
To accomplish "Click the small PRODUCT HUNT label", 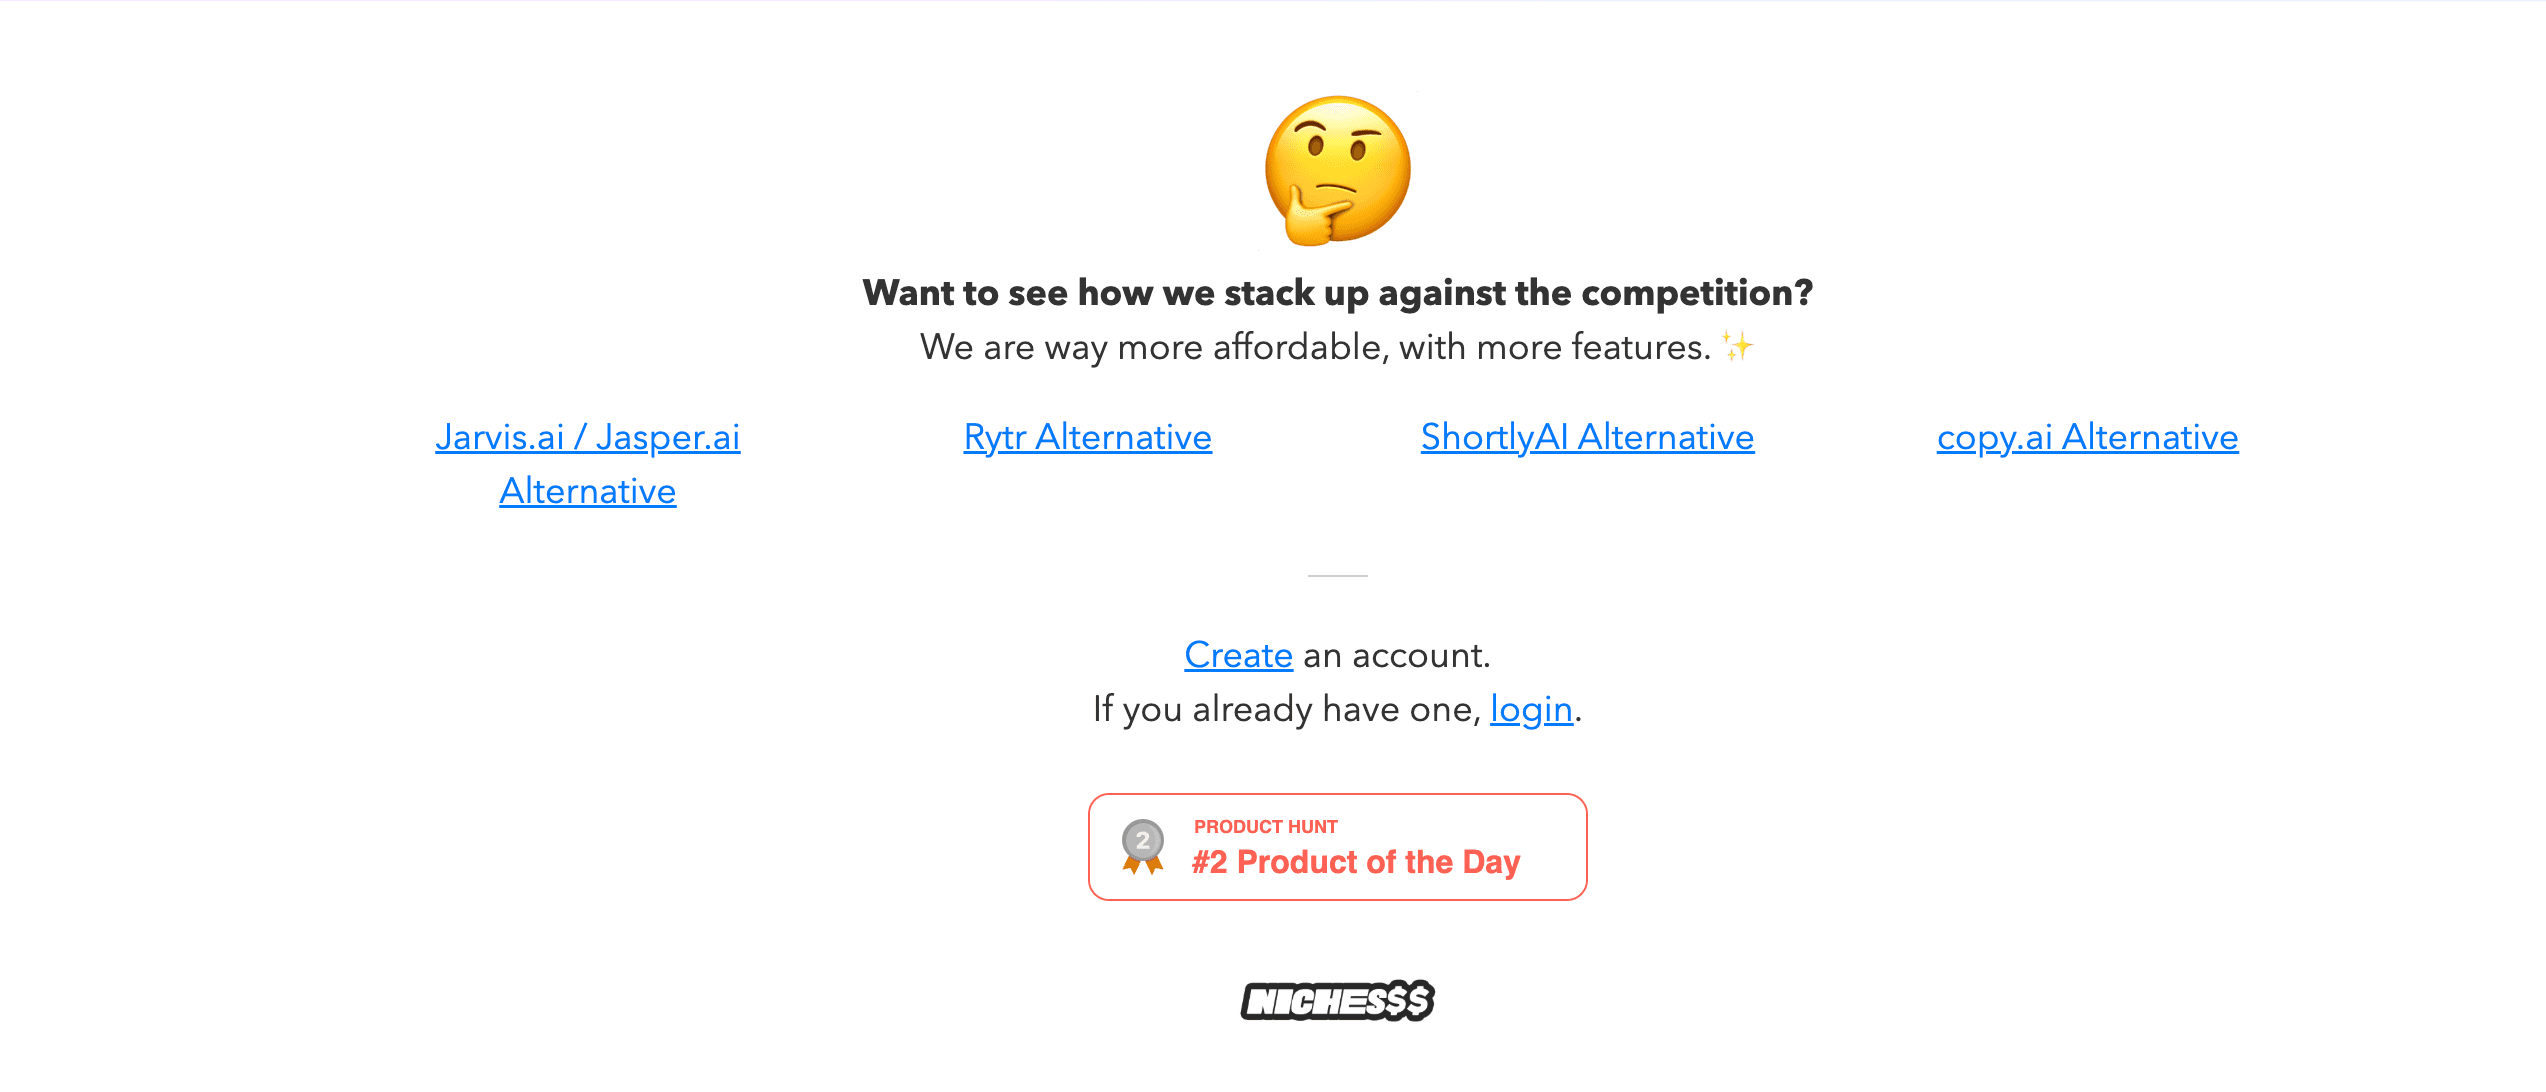I will click(x=1266, y=827).
